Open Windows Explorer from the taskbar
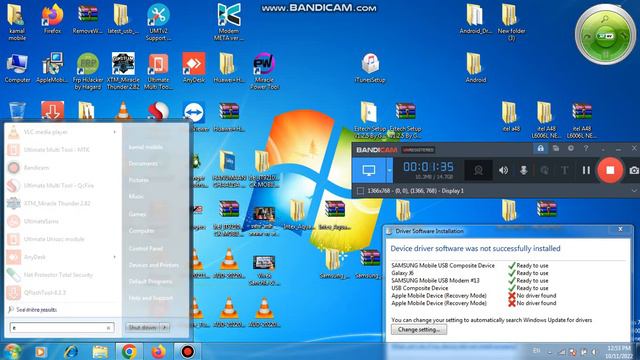The width and height of the screenshot is (640, 360). tap(100, 351)
